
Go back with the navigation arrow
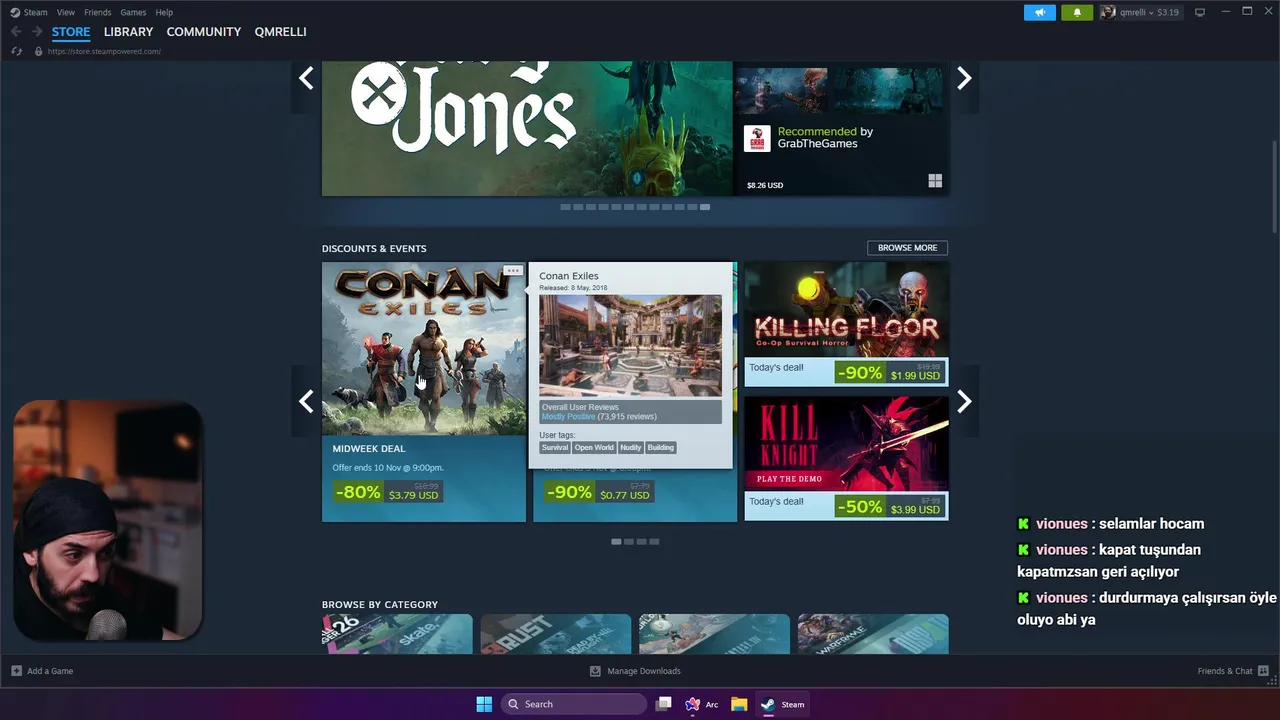(x=16, y=32)
